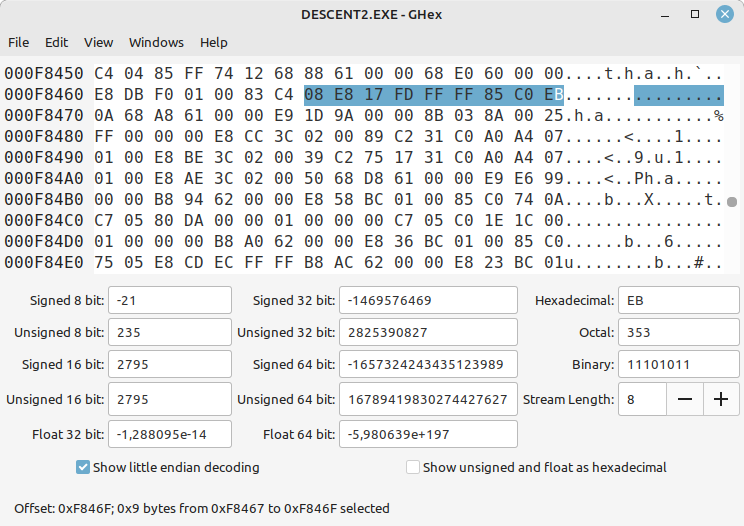Click the Unsigned 16 bit field
This screenshot has width=744, height=526.
click(x=170, y=399)
